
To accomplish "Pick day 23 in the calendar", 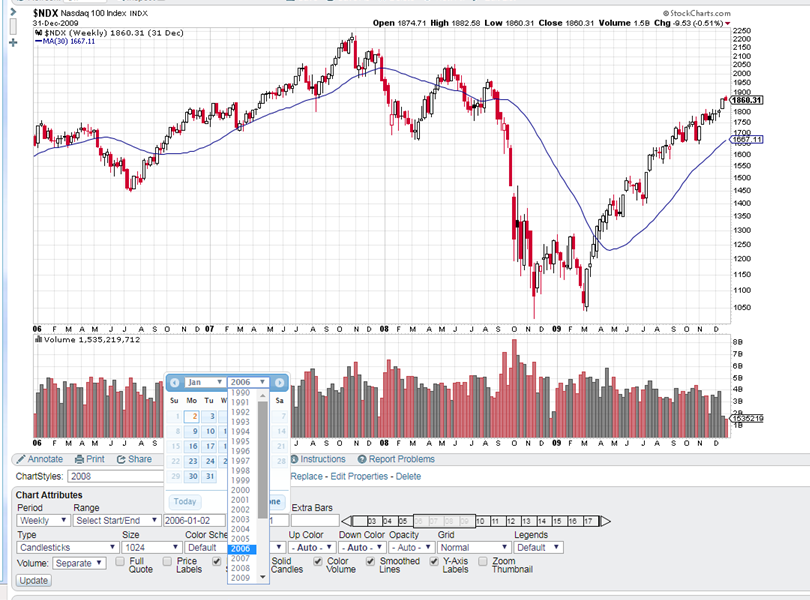I will 192,461.
